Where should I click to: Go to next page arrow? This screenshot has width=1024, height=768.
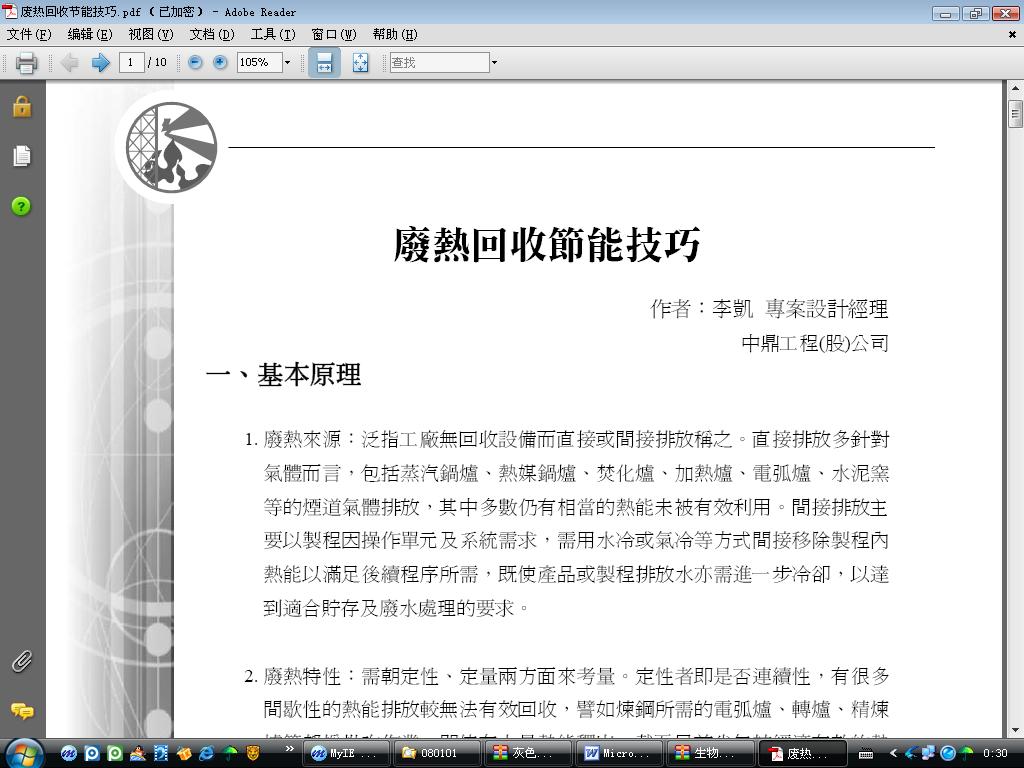(100, 63)
